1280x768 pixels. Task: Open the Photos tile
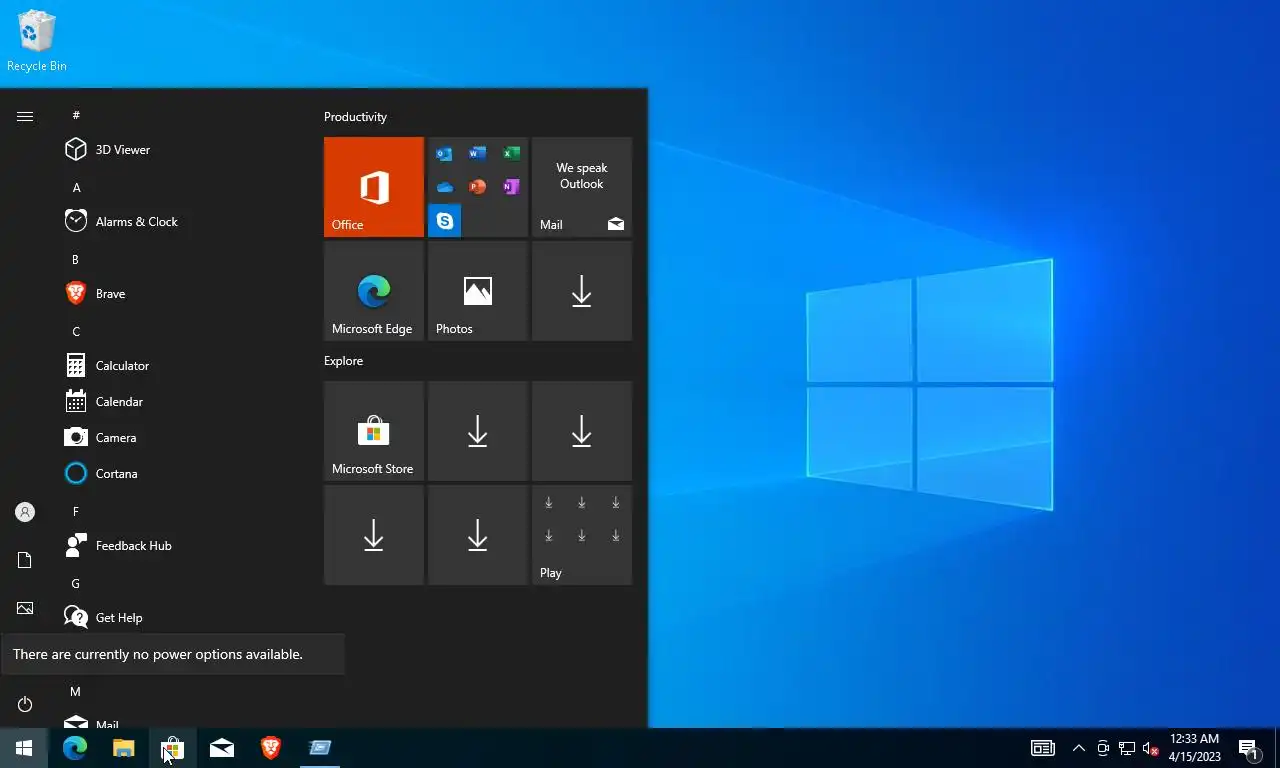click(x=478, y=291)
